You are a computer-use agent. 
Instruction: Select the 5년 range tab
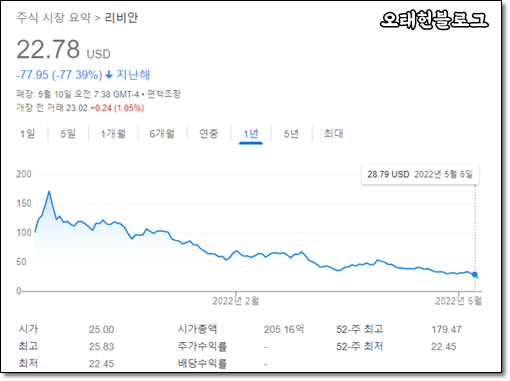click(291, 134)
